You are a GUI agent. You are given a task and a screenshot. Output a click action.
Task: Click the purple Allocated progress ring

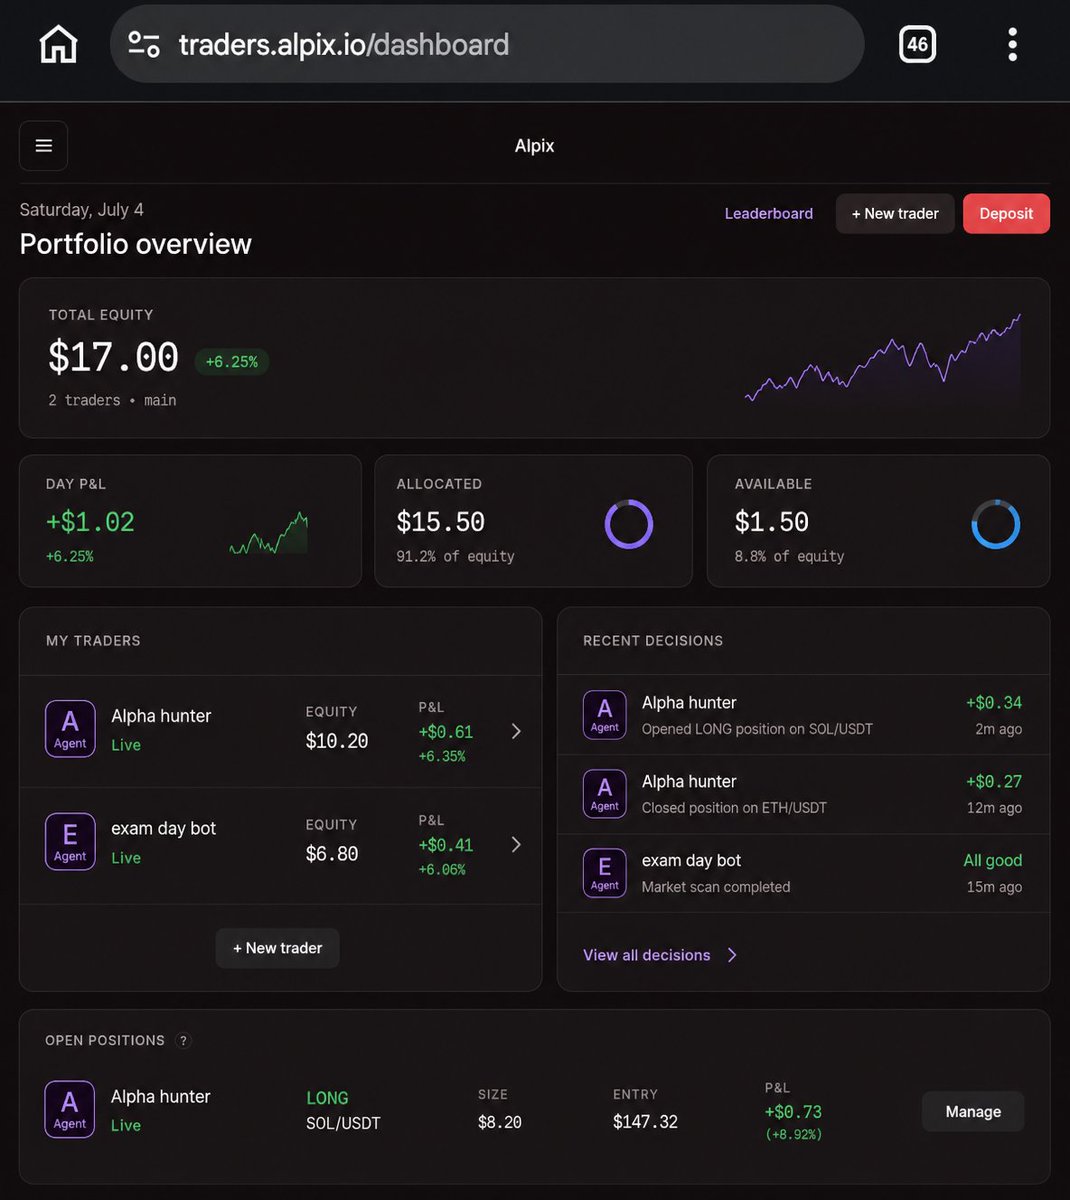tap(629, 524)
